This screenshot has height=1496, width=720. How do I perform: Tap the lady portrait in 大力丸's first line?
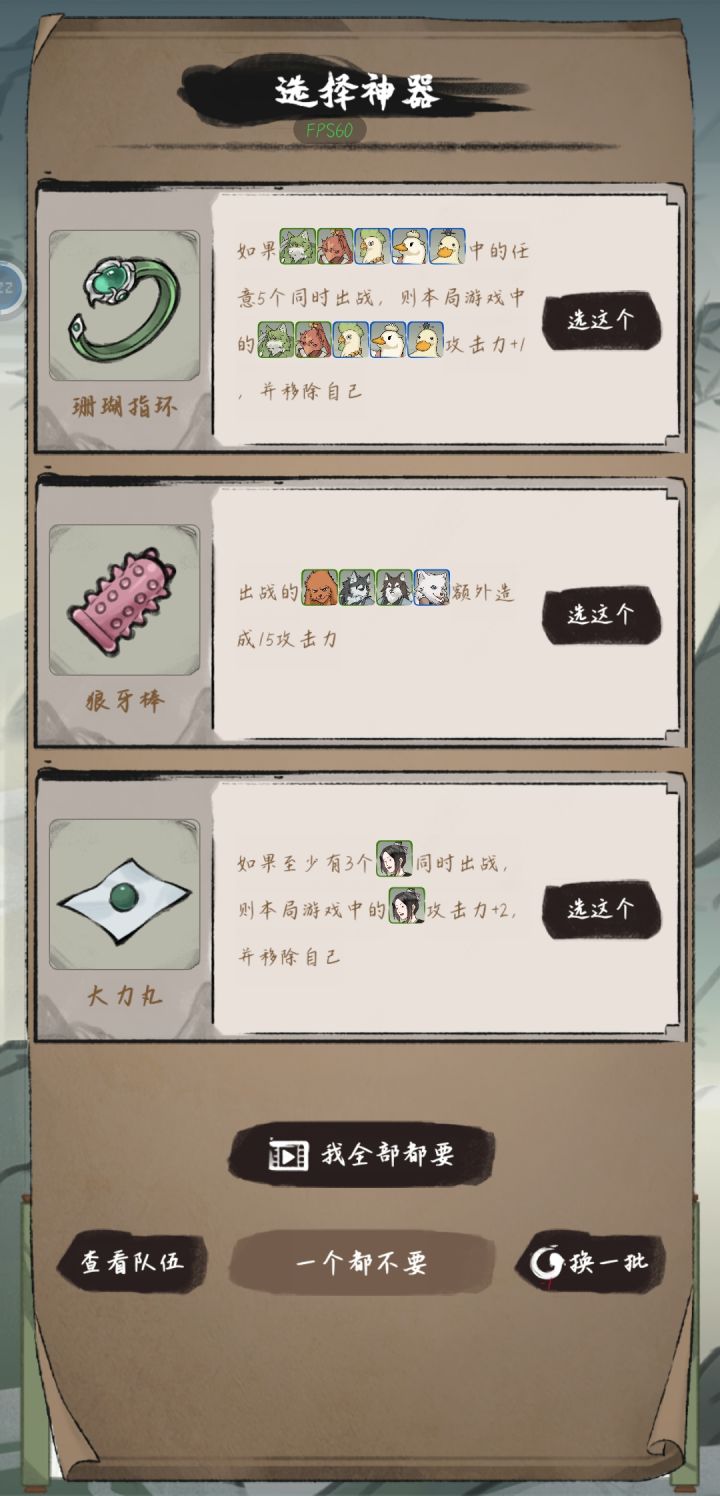[x=394, y=859]
